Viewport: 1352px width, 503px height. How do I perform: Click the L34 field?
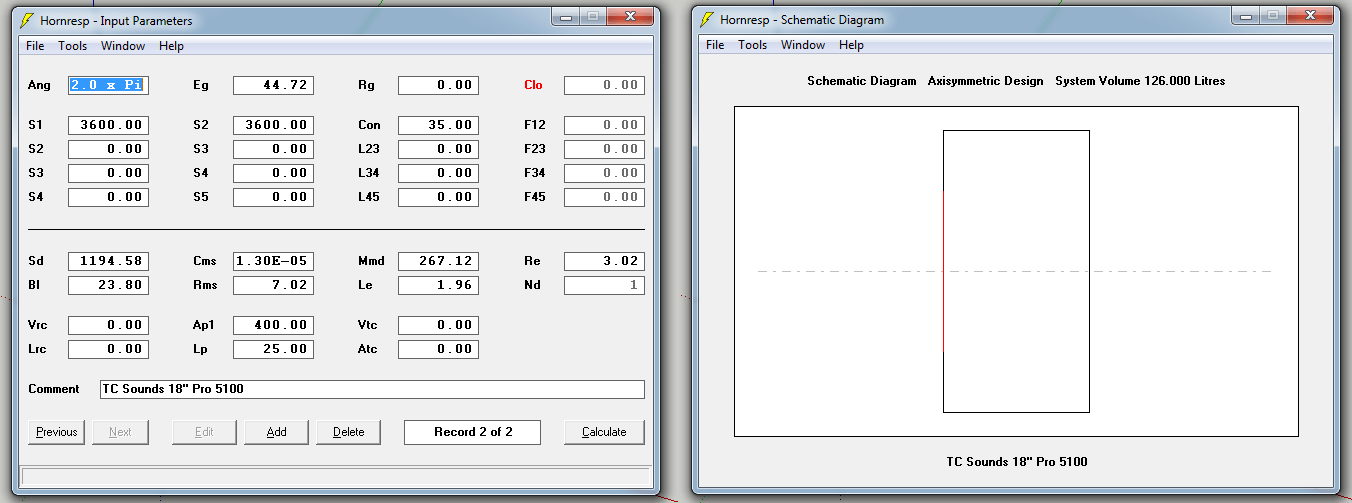438,173
